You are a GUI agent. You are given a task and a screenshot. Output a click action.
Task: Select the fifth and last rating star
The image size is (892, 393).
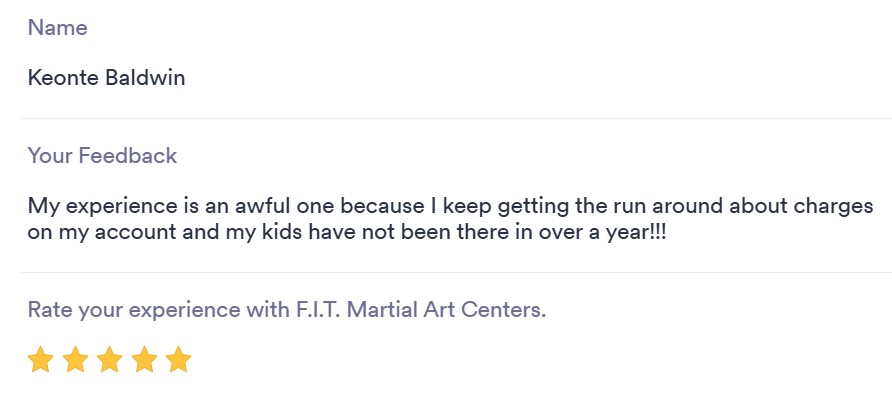[179, 359]
